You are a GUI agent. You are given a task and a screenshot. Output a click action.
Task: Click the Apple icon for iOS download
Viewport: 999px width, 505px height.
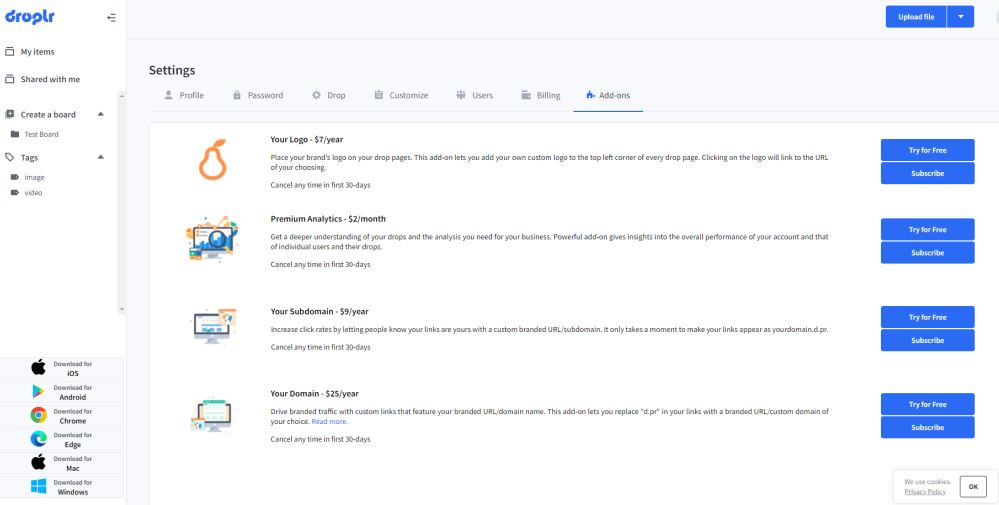click(x=38, y=367)
